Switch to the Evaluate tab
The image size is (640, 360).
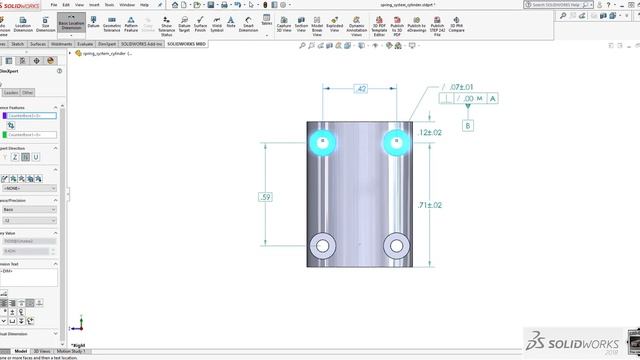[85, 44]
